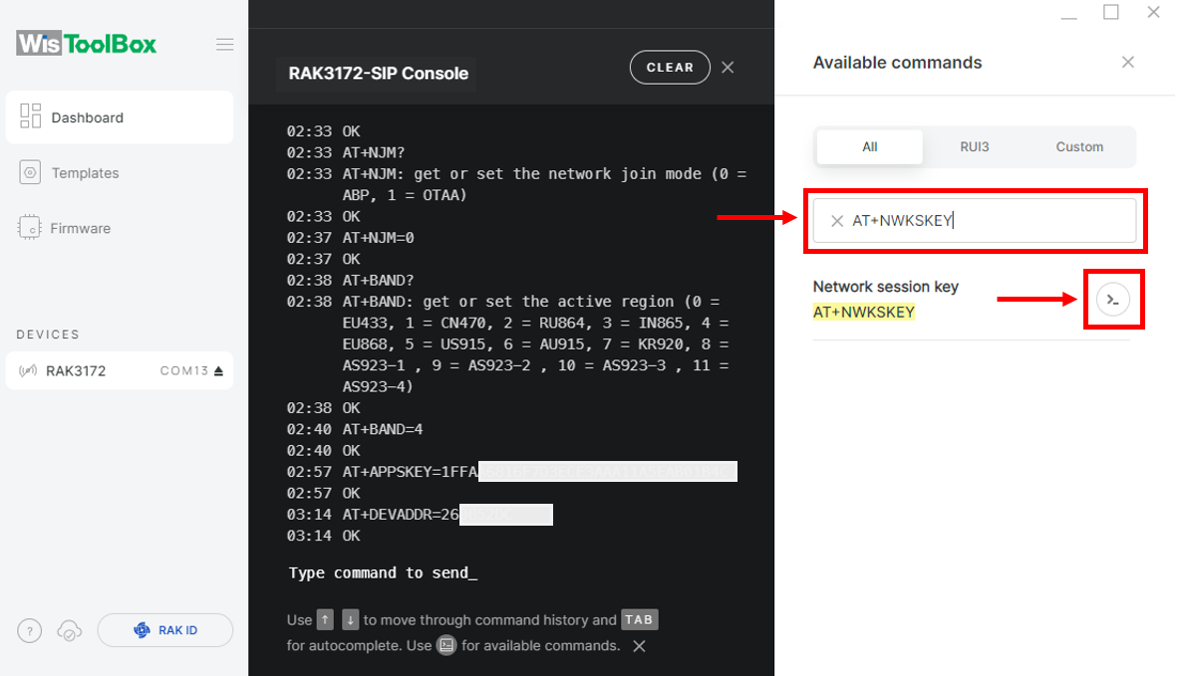Screen dimensions: 1181x676
Task: Click the command search field
Action: coord(975,221)
